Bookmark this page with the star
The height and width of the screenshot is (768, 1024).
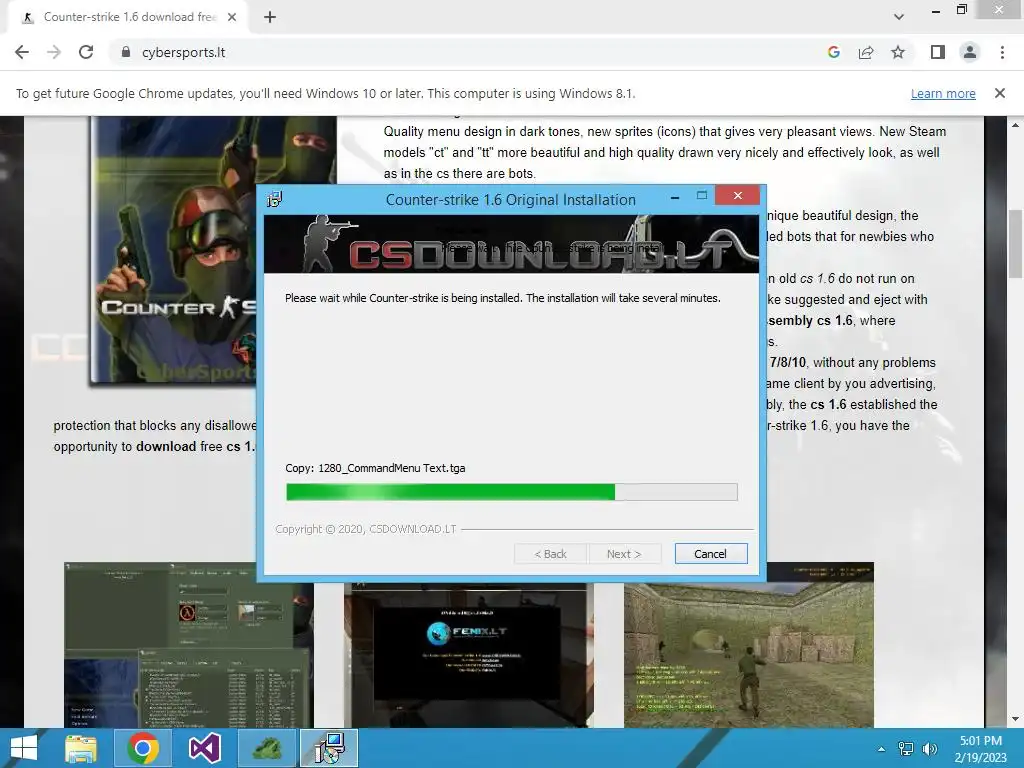pyautogui.click(x=898, y=52)
